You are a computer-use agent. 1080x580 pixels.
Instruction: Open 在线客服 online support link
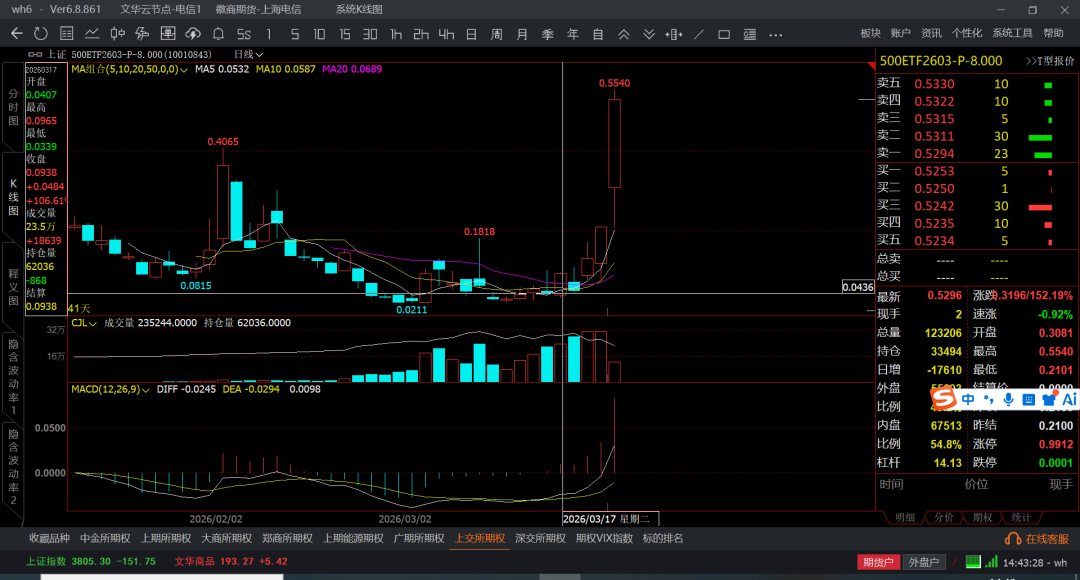(x=1042, y=538)
